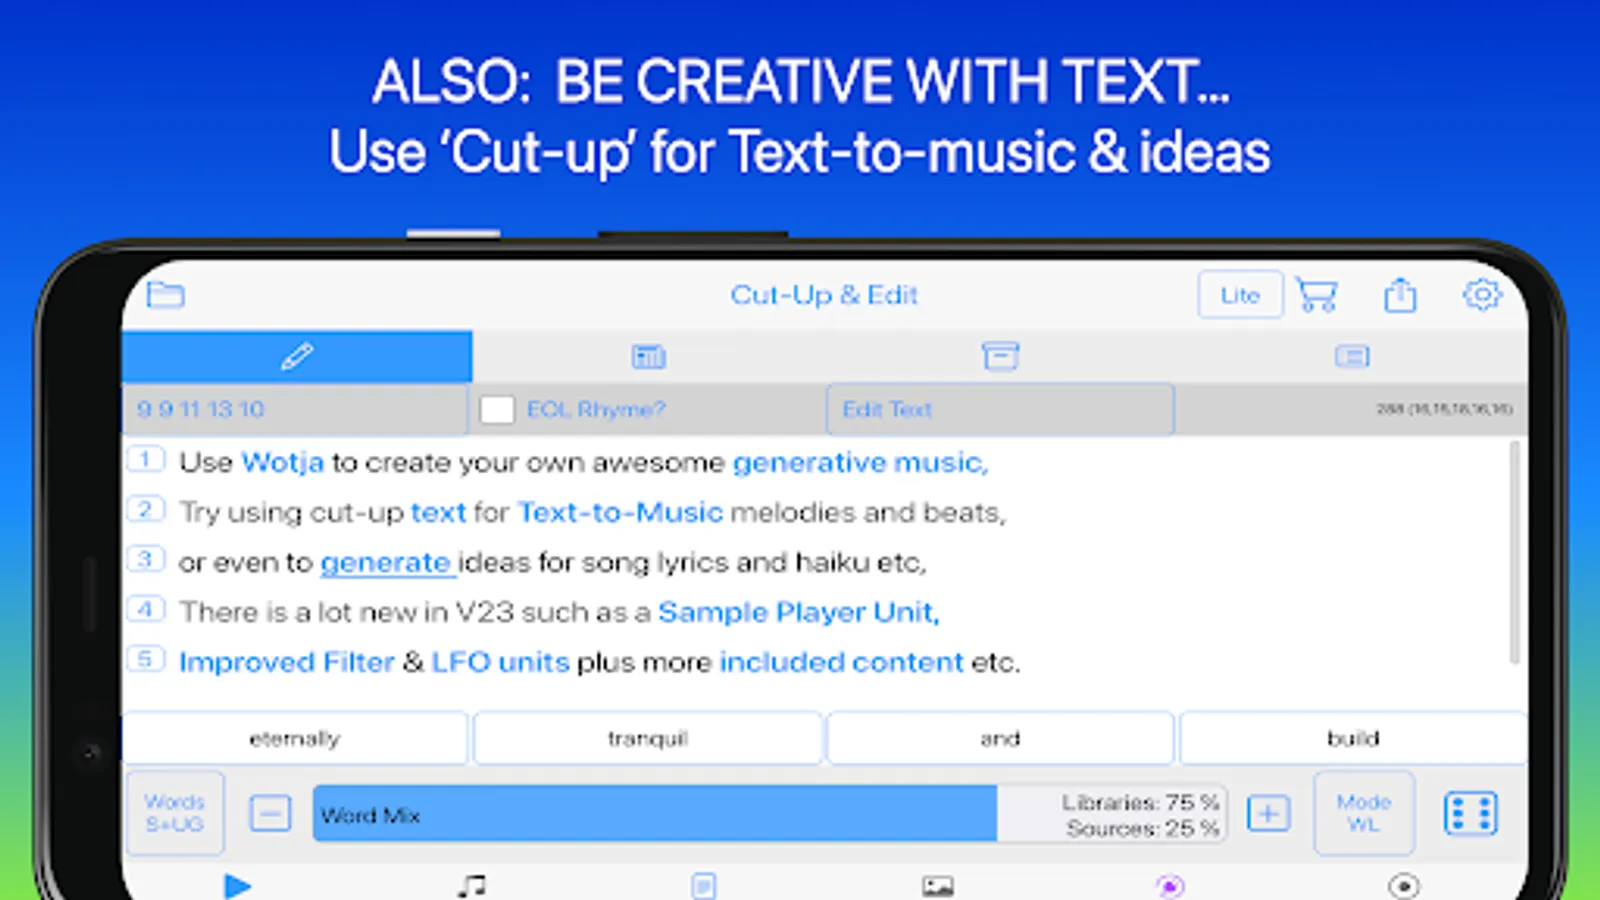The image size is (1600, 900).
Task: Switch to the archive box tab
Action: pyautogui.click(x=1000, y=356)
